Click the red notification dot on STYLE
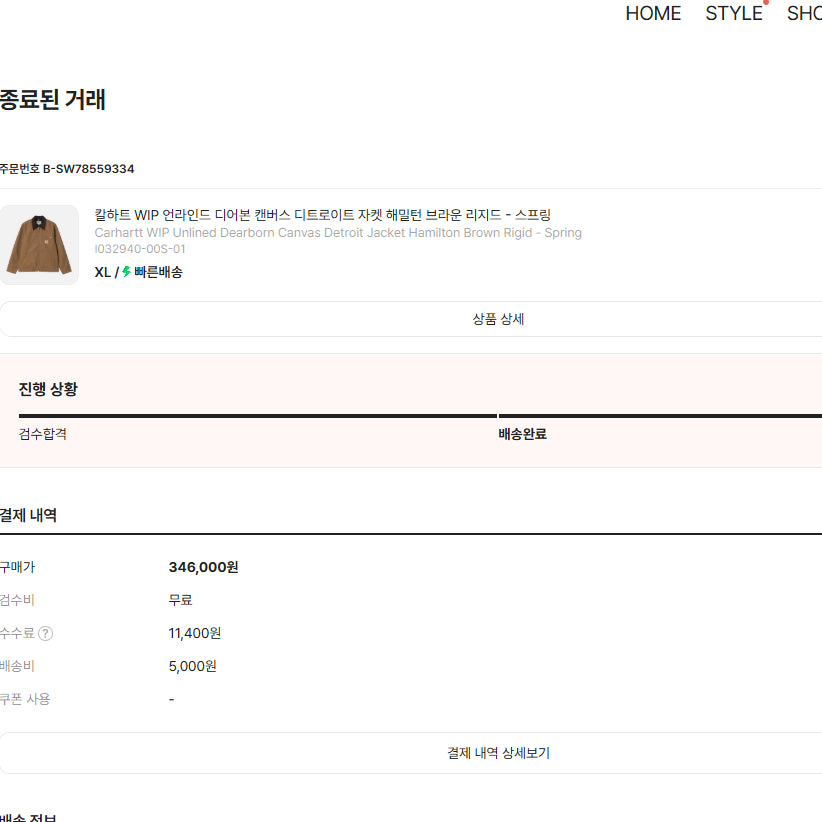Image resolution: width=822 pixels, height=822 pixels. pyautogui.click(x=766, y=2)
